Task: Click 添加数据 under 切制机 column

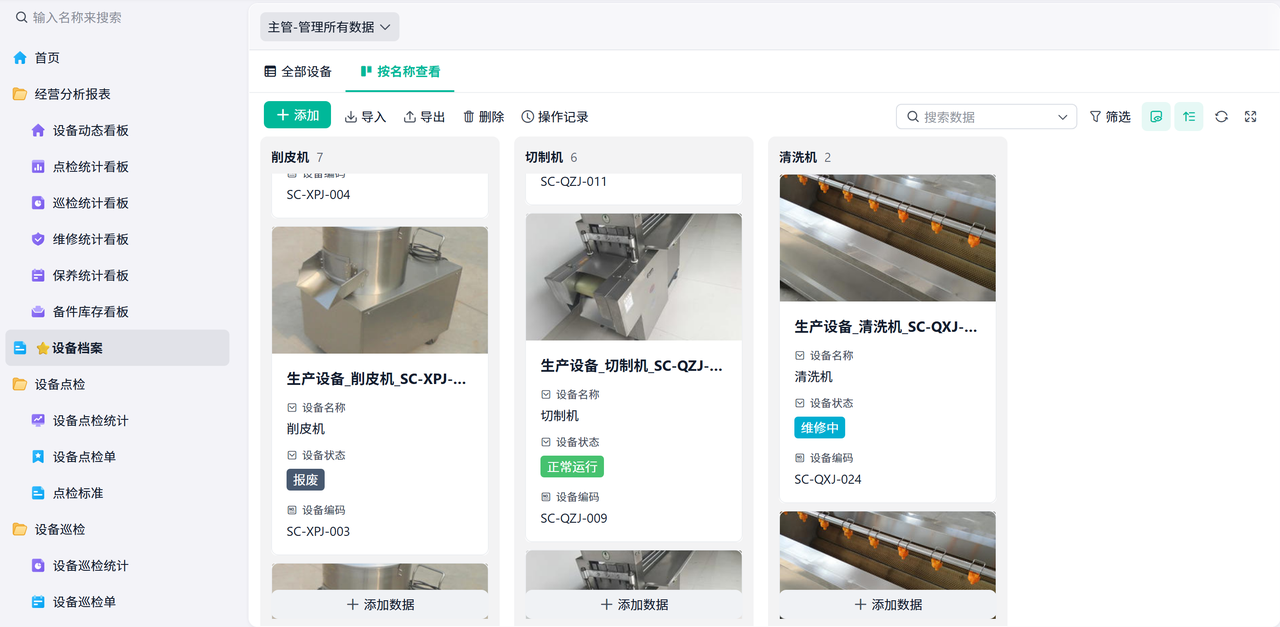Action: pyautogui.click(x=634, y=605)
